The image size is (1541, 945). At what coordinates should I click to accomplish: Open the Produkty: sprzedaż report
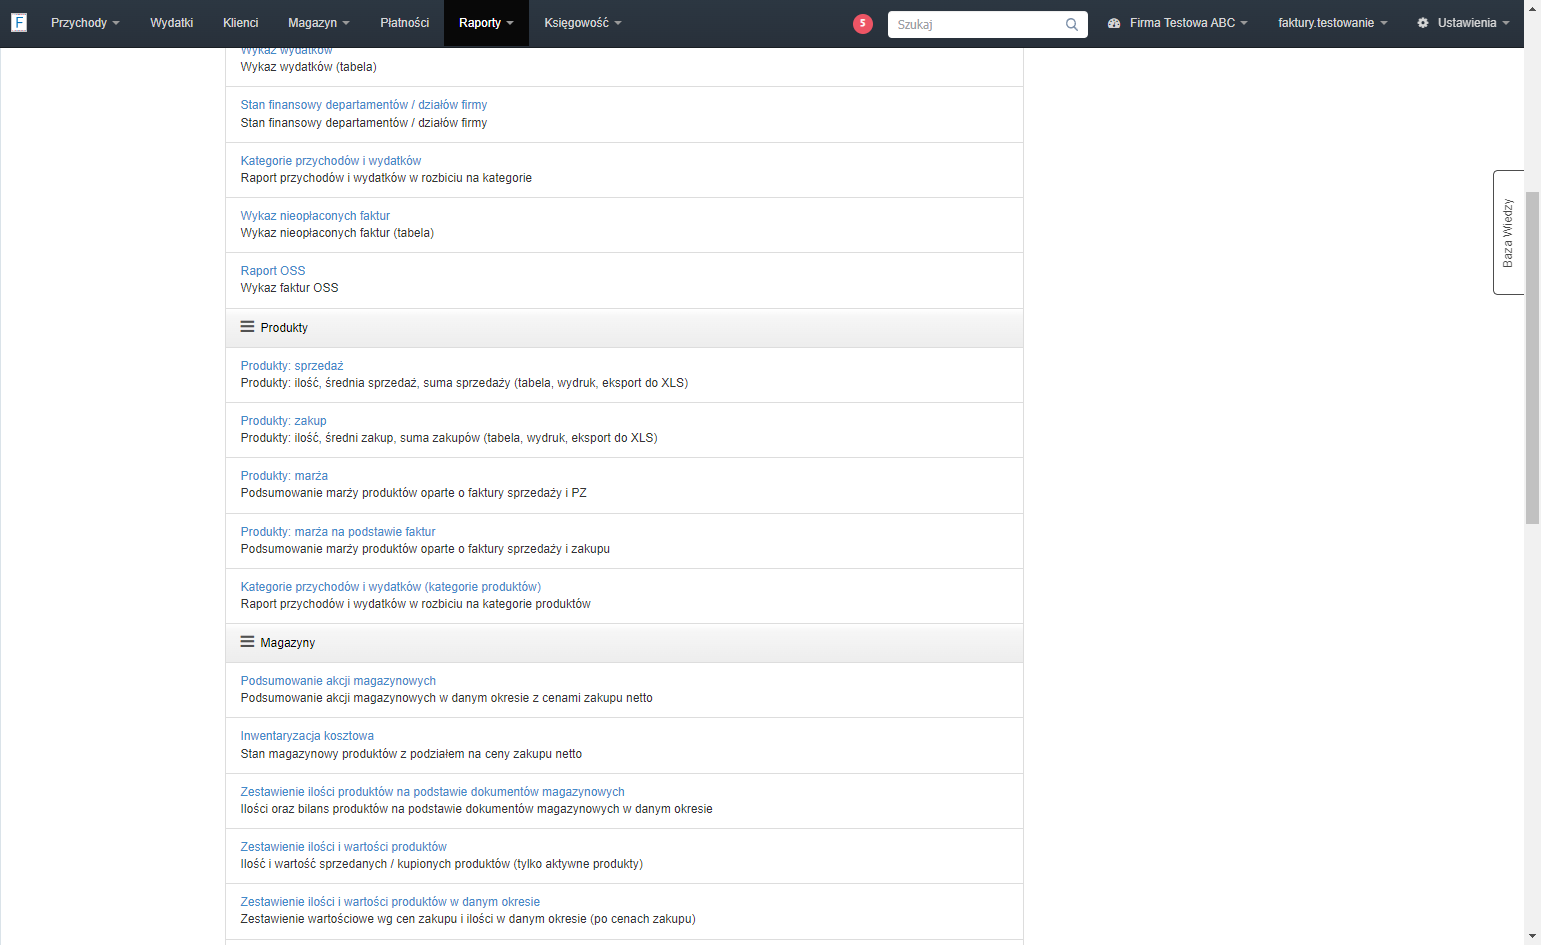coord(292,366)
